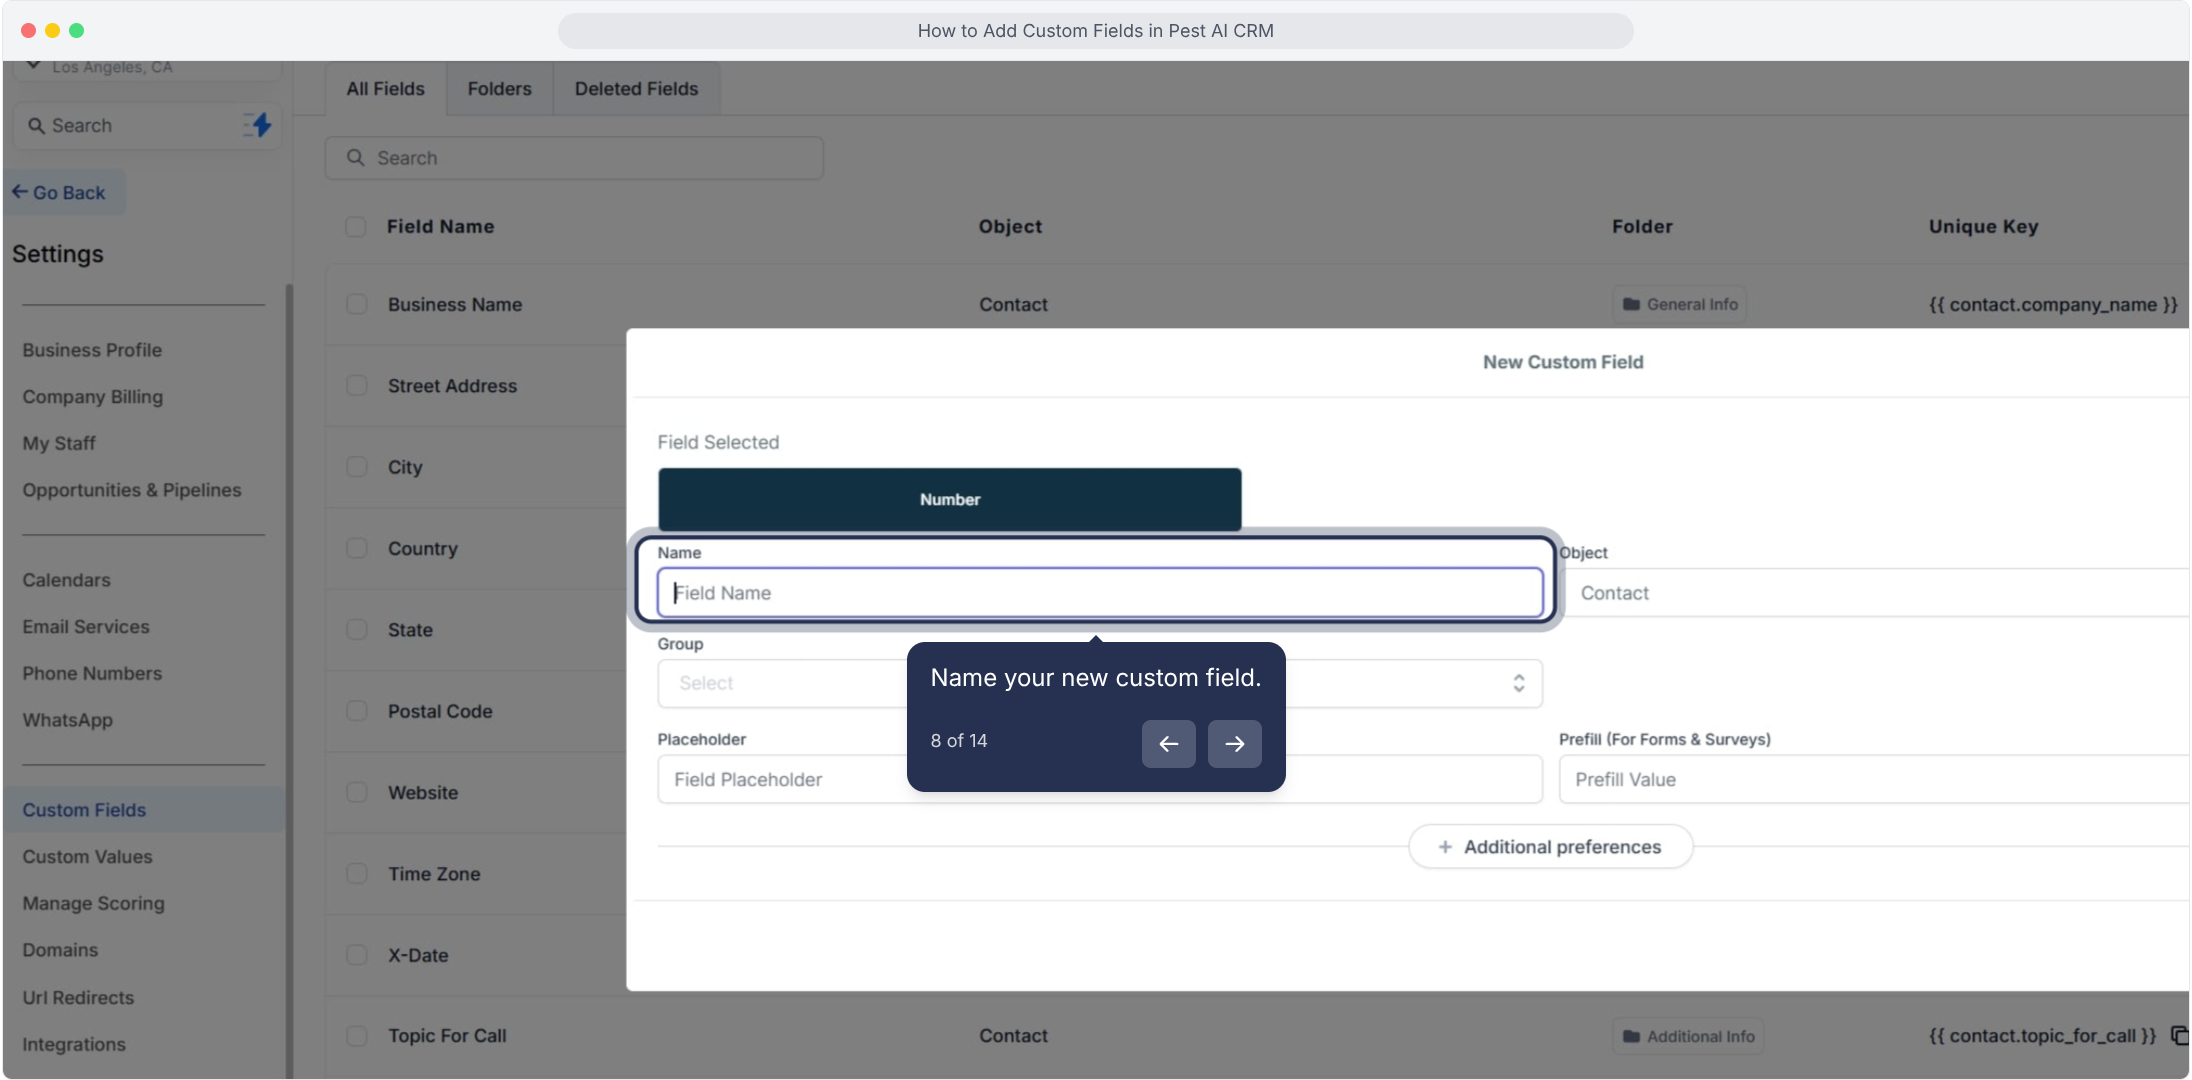Check the State row checkbox
The height and width of the screenshot is (1080, 2192).
(x=357, y=630)
